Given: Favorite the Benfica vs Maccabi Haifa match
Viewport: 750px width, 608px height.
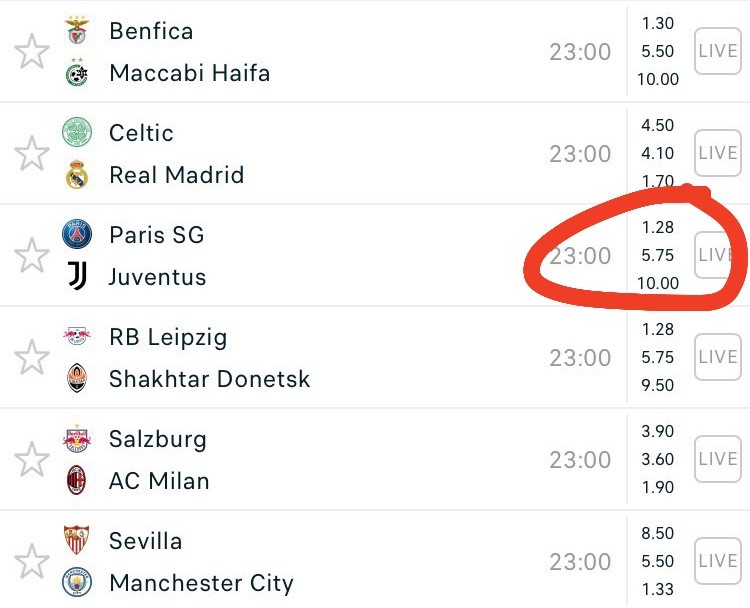Looking at the screenshot, I should click(x=32, y=51).
